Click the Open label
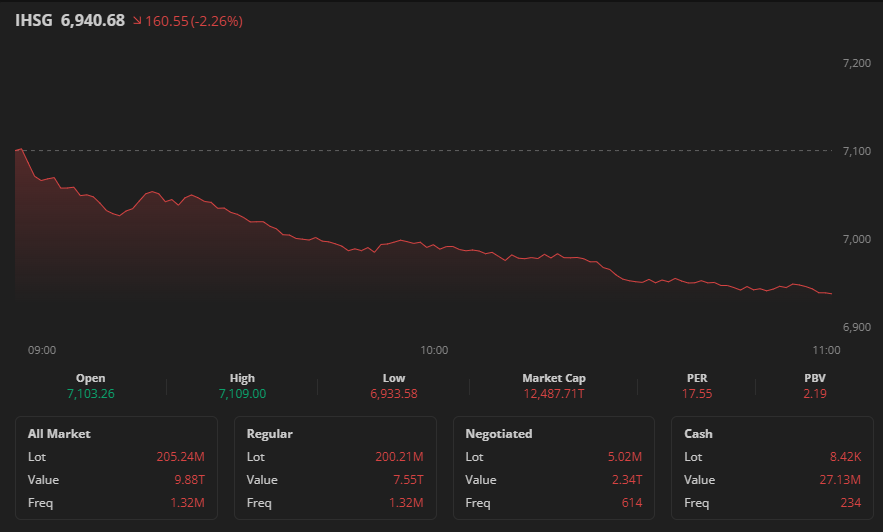The width and height of the screenshot is (883, 532). [x=91, y=378]
